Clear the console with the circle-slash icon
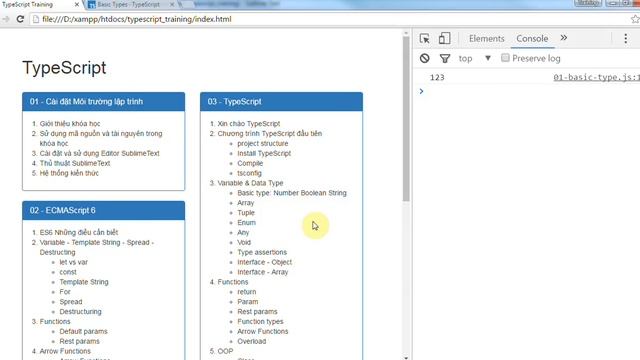 click(x=424, y=58)
